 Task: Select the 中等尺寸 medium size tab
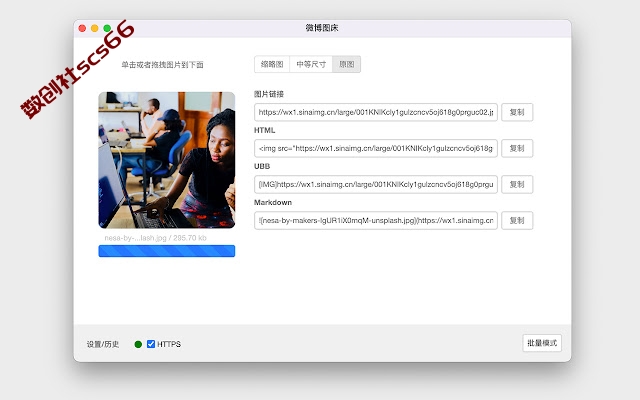coord(311,64)
